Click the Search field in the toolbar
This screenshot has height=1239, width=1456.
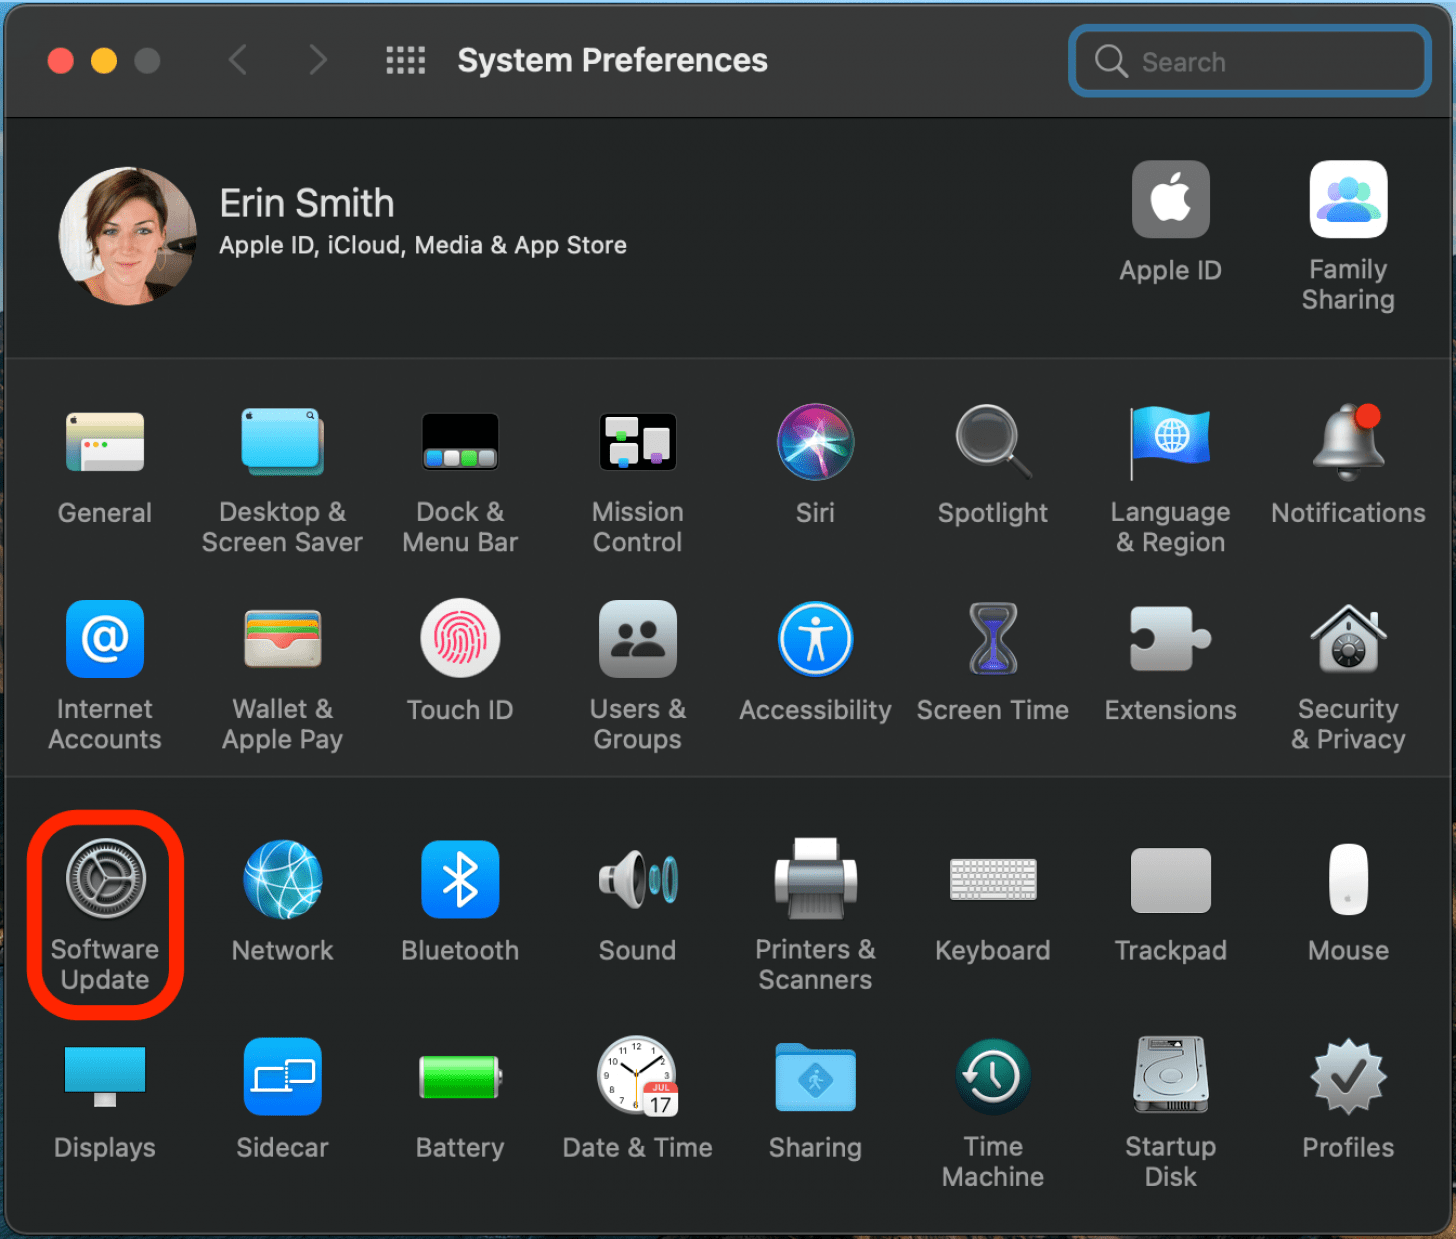[1249, 61]
